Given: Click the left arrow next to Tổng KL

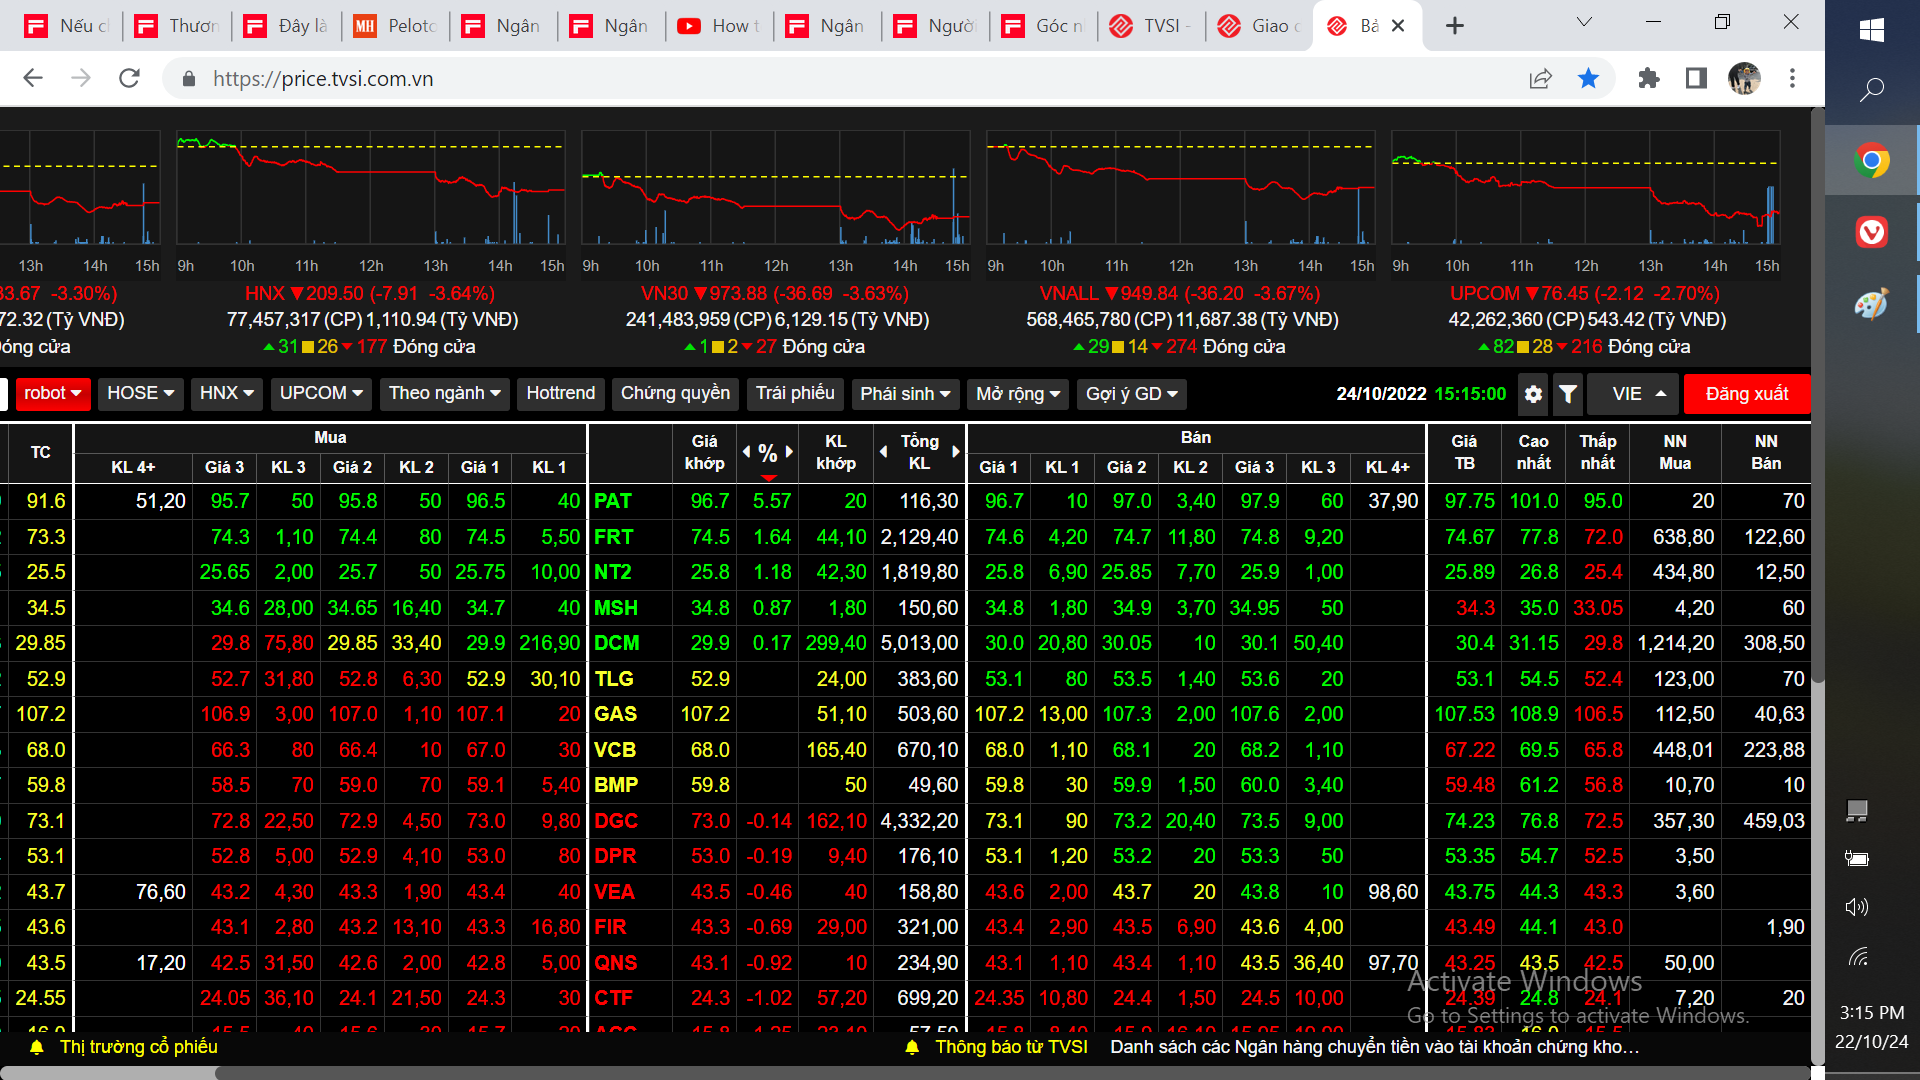Looking at the screenshot, I should click(883, 452).
